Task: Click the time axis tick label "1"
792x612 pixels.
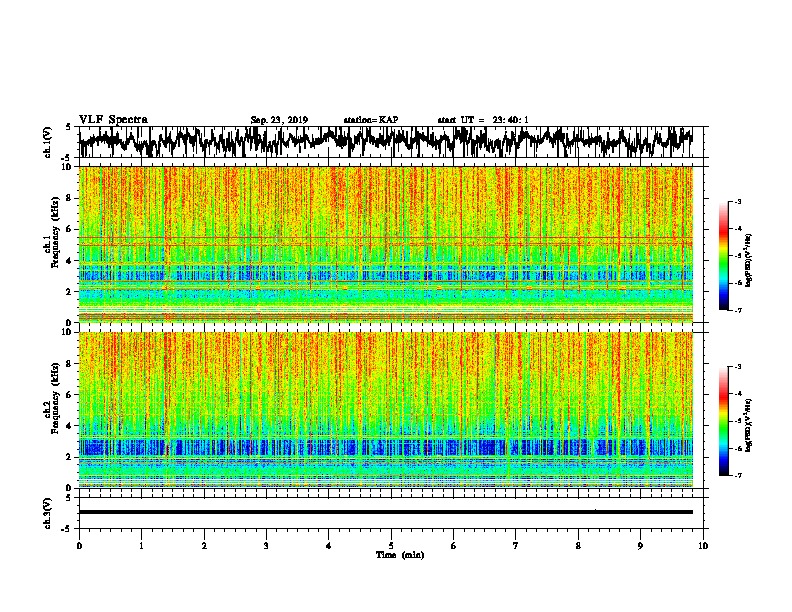Action: point(141,546)
